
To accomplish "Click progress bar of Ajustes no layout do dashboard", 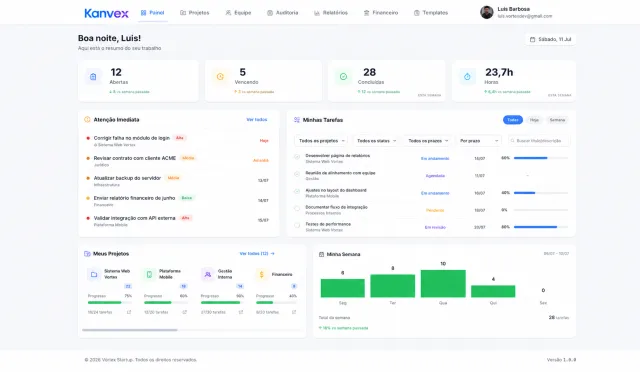I will point(541,193).
